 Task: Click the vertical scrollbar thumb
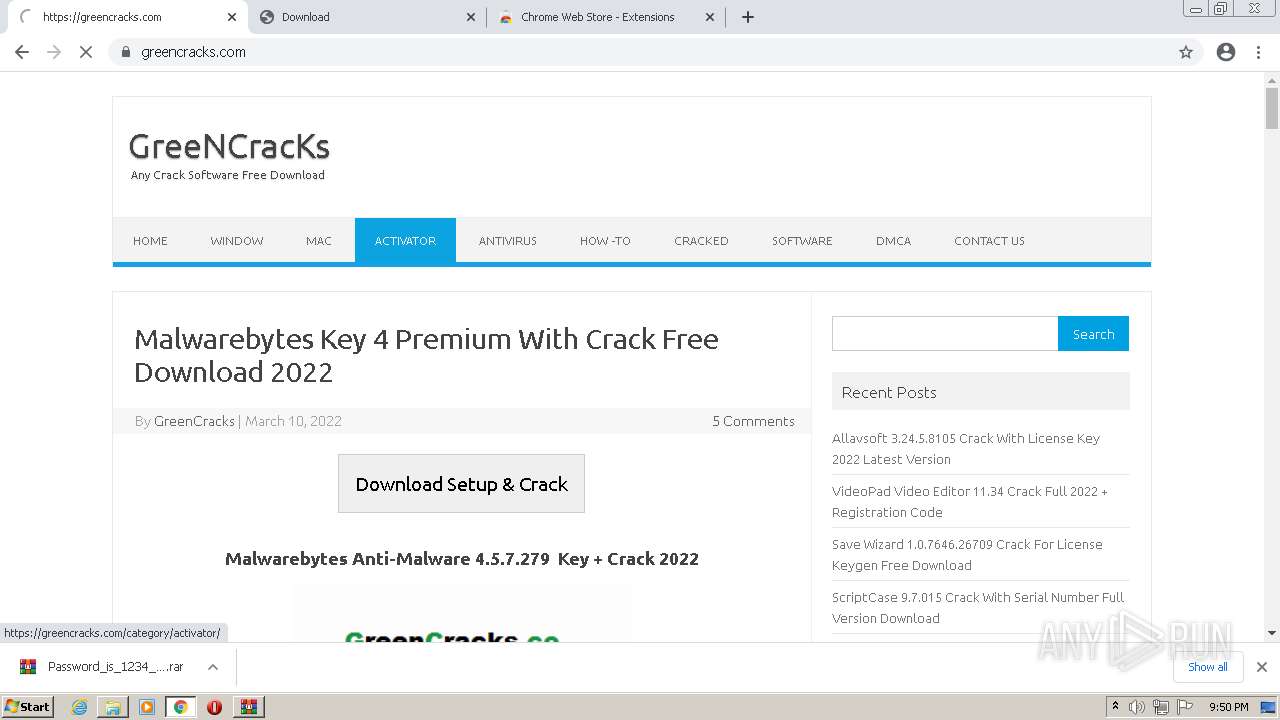(x=1272, y=108)
